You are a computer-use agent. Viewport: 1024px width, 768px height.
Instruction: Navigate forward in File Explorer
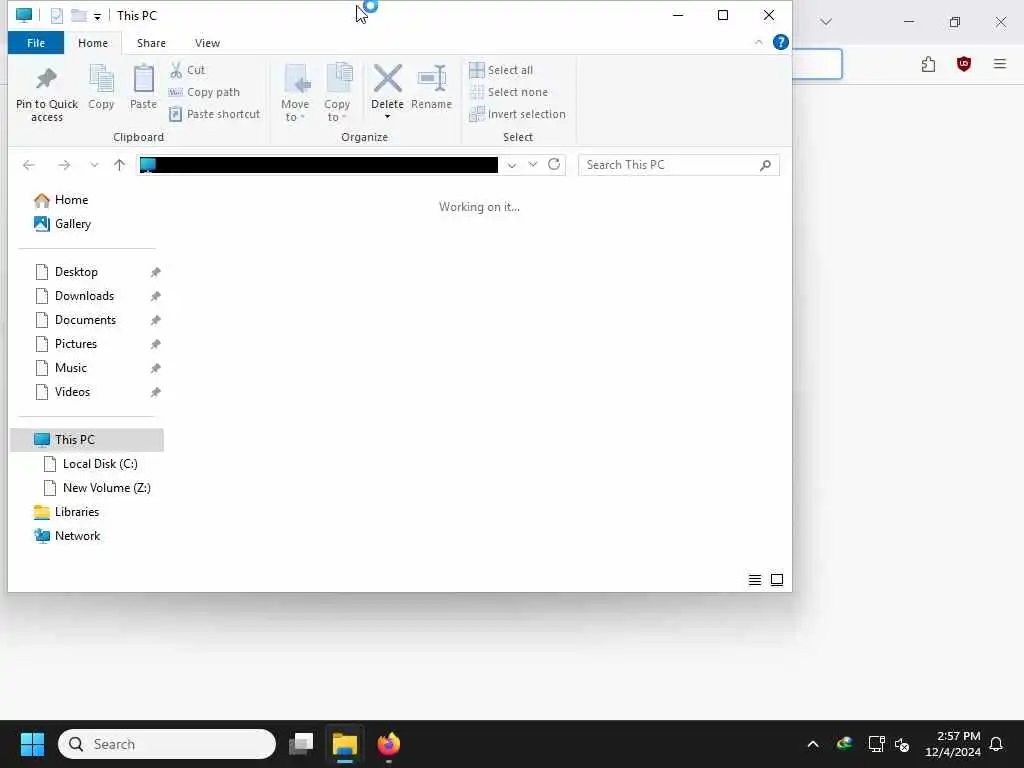pyautogui.click(x=64, y=165)
